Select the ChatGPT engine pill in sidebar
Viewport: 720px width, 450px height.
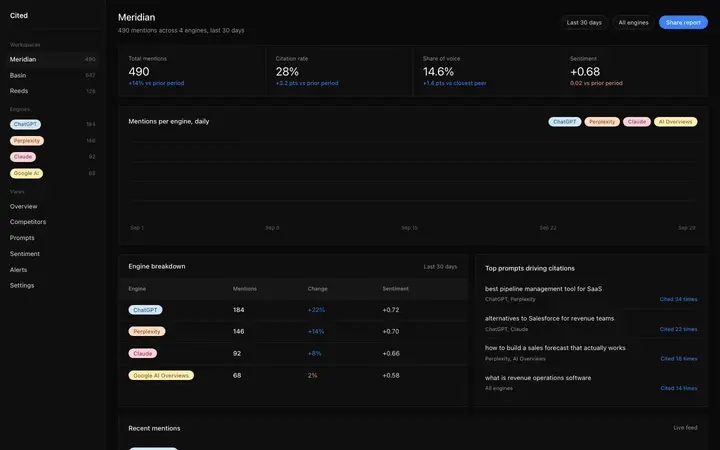point(25,124)
